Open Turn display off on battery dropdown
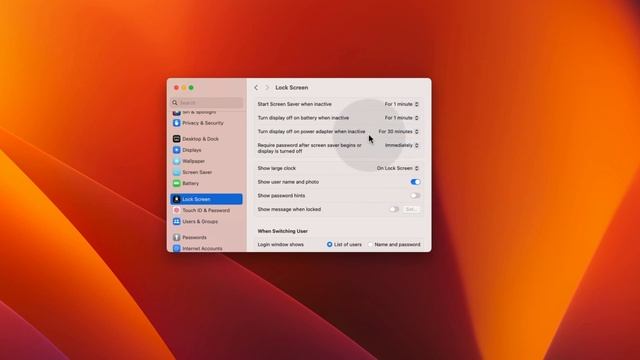 [402, 118]
